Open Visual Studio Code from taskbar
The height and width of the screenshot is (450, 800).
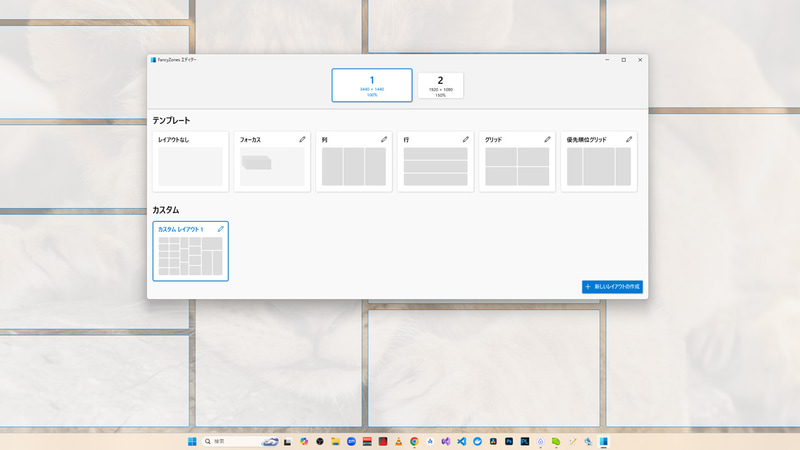pyautogui.click(x=462, y=441)
